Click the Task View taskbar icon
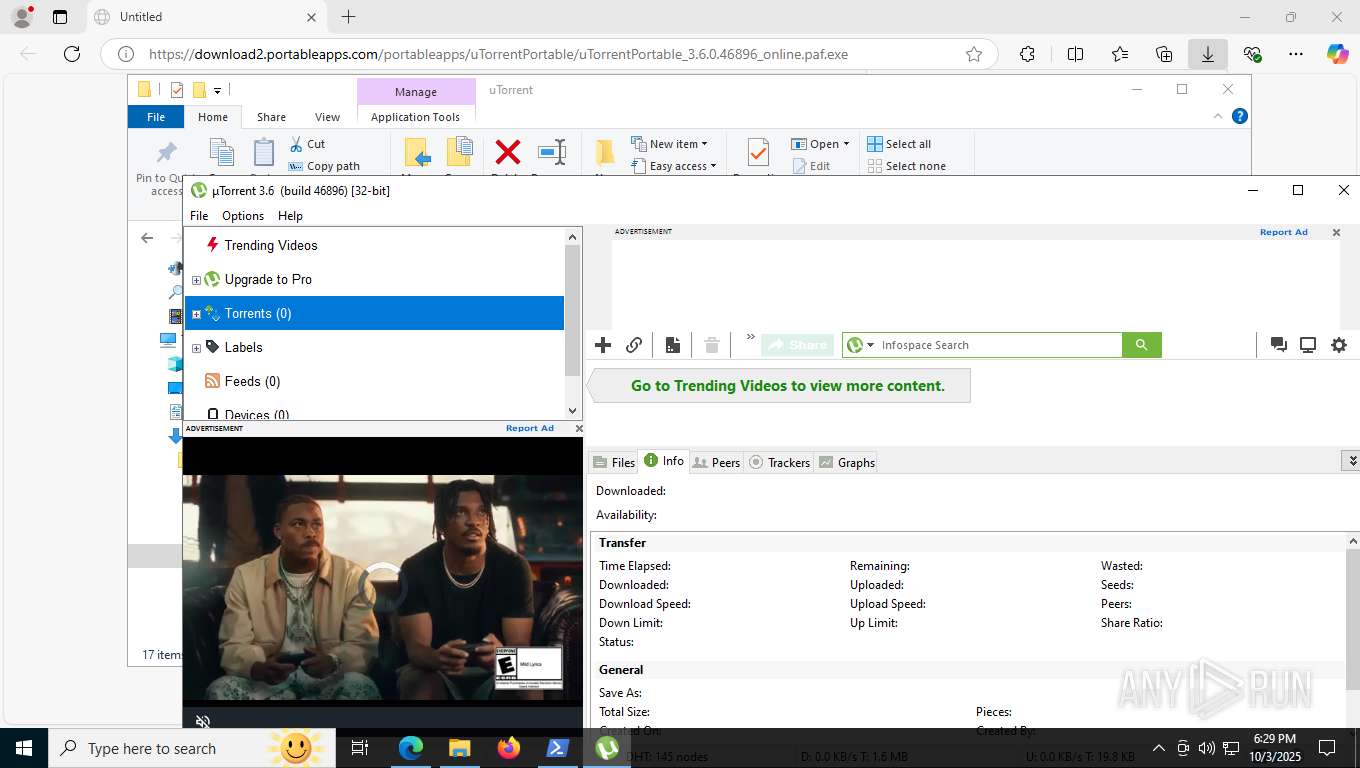This screenshot has height=768, width=1360. tap(361, 748)
